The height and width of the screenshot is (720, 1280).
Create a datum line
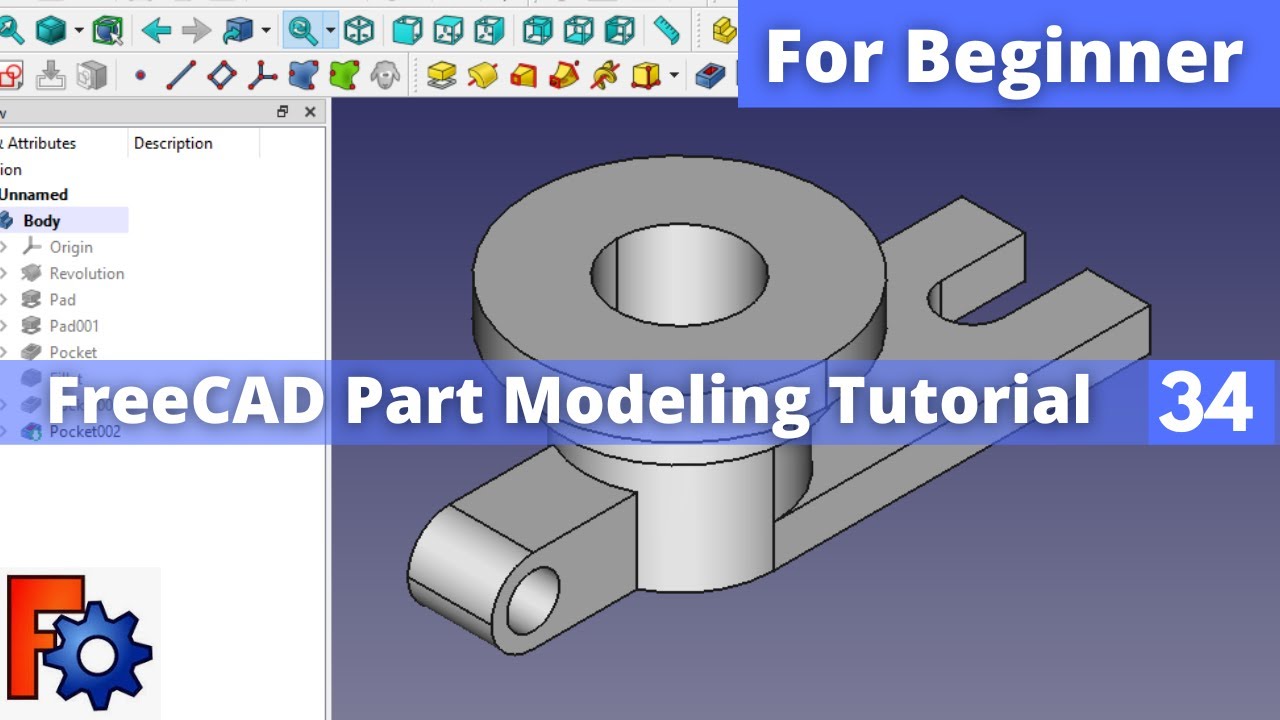point(180,74)
